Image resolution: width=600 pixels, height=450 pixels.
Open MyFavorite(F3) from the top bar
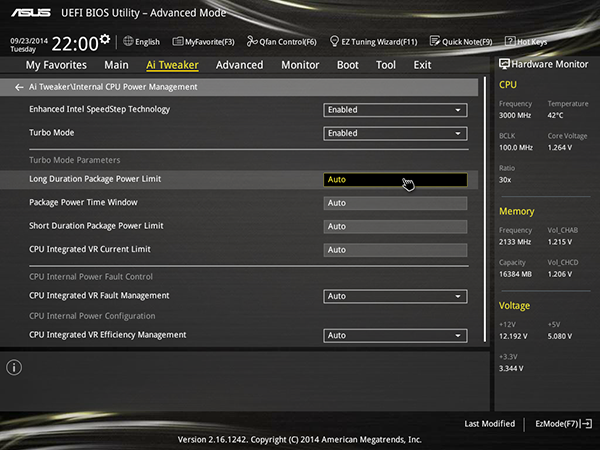point(203,42)
